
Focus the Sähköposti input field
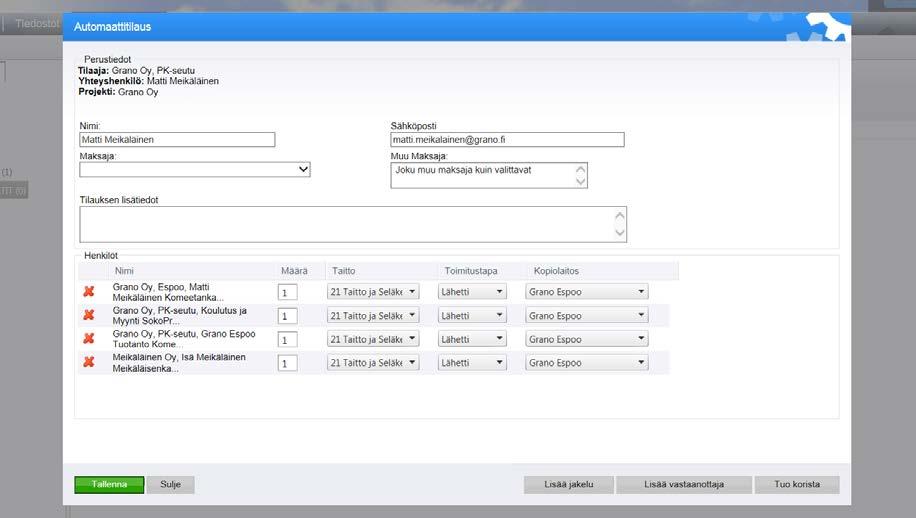507,140
